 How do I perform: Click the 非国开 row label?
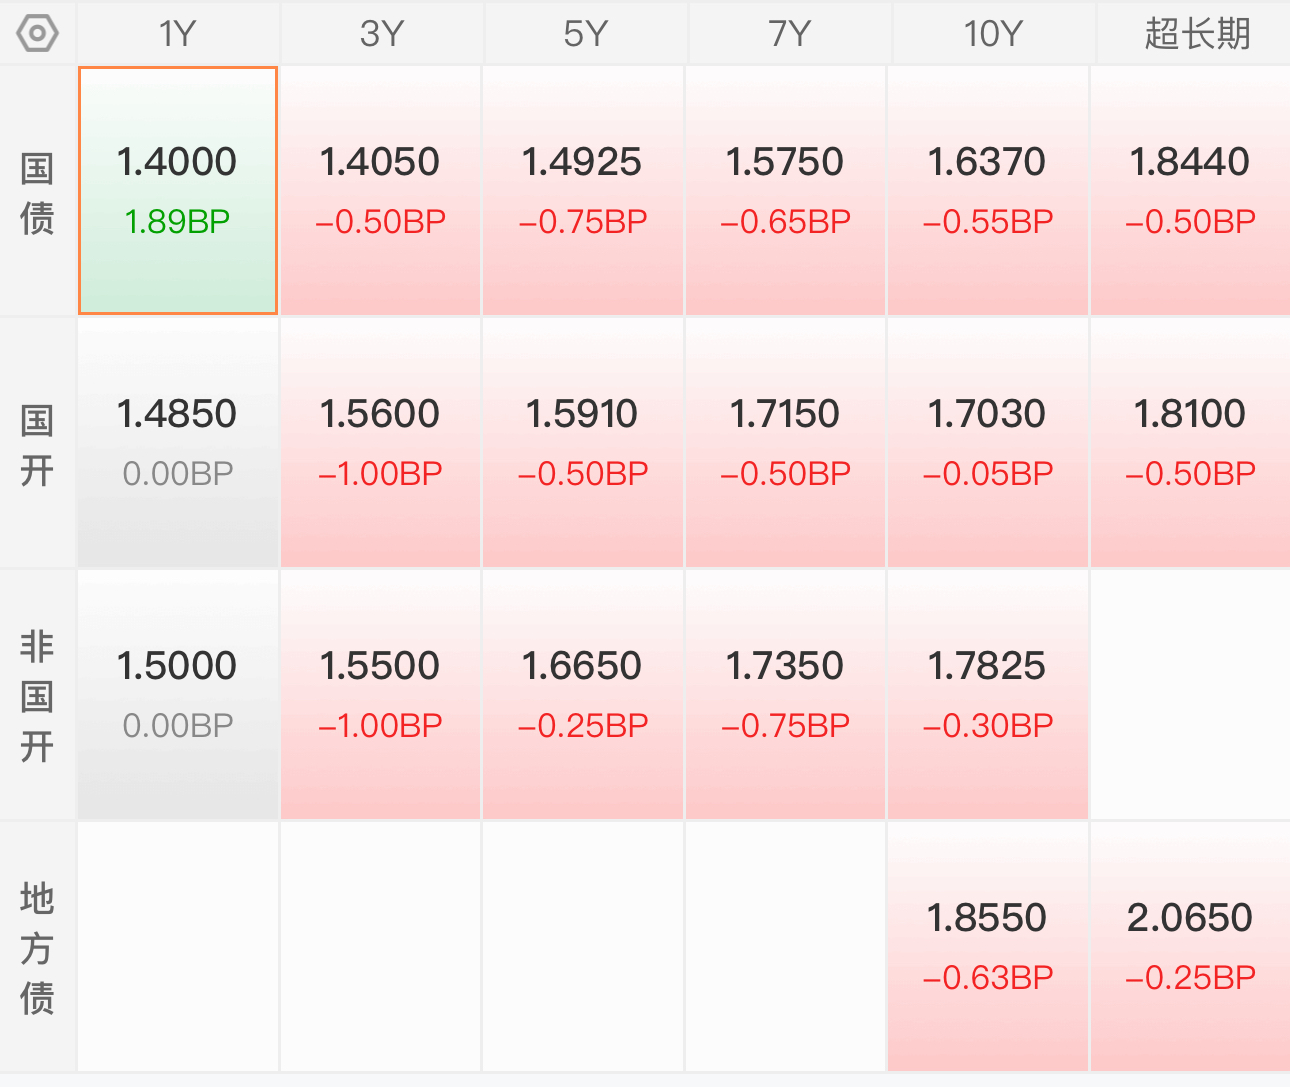point(37,696)
